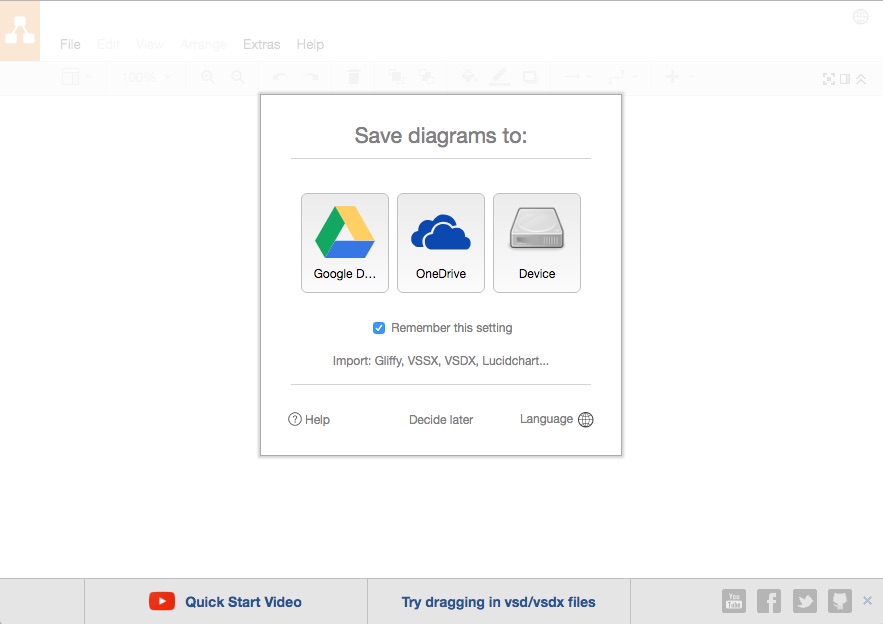
Task: Click the send to back icon
Action: point(426,77)
